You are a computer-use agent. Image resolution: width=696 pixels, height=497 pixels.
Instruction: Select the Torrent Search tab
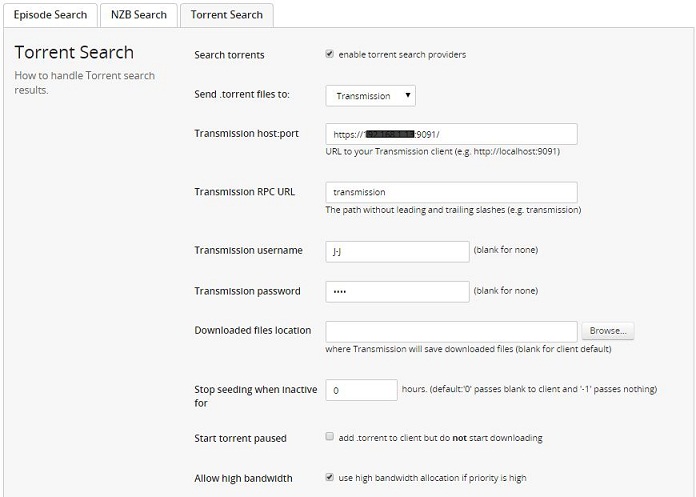pyautogui.click(x=226, y=15)
